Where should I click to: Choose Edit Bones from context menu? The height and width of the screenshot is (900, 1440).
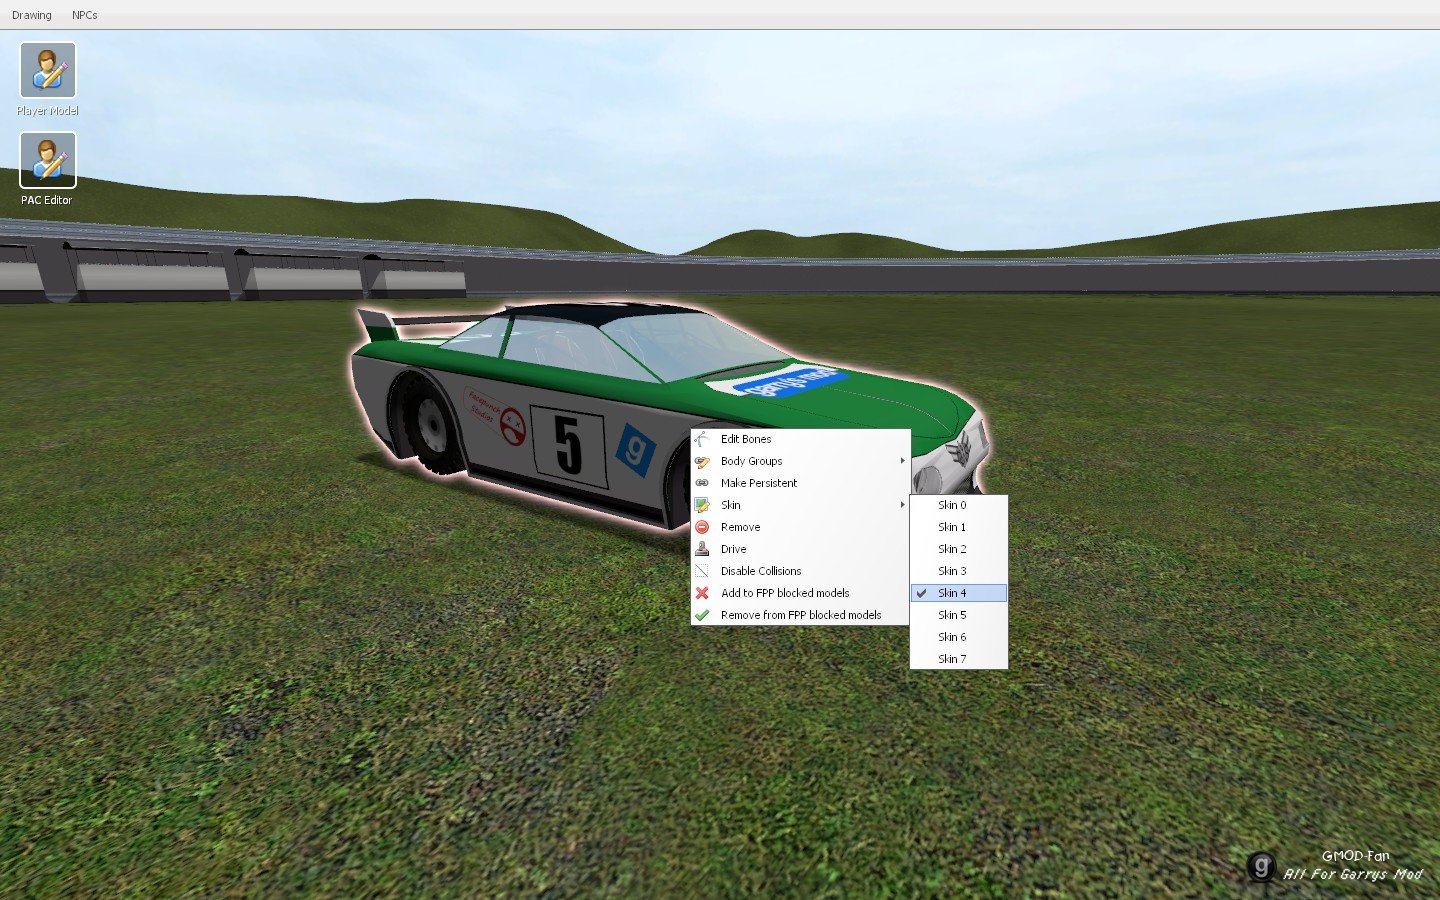[800, 439]
